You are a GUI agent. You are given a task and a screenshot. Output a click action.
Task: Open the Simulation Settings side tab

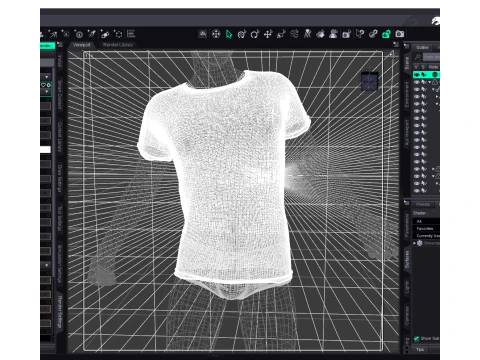[x=60, y=264]
